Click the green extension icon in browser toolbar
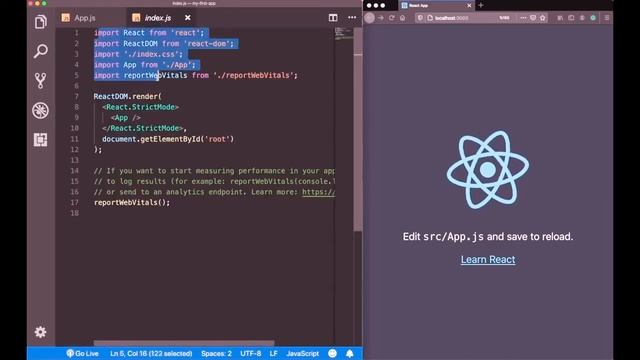Screen dimensions: 640x360 click(x=593, y=18)
